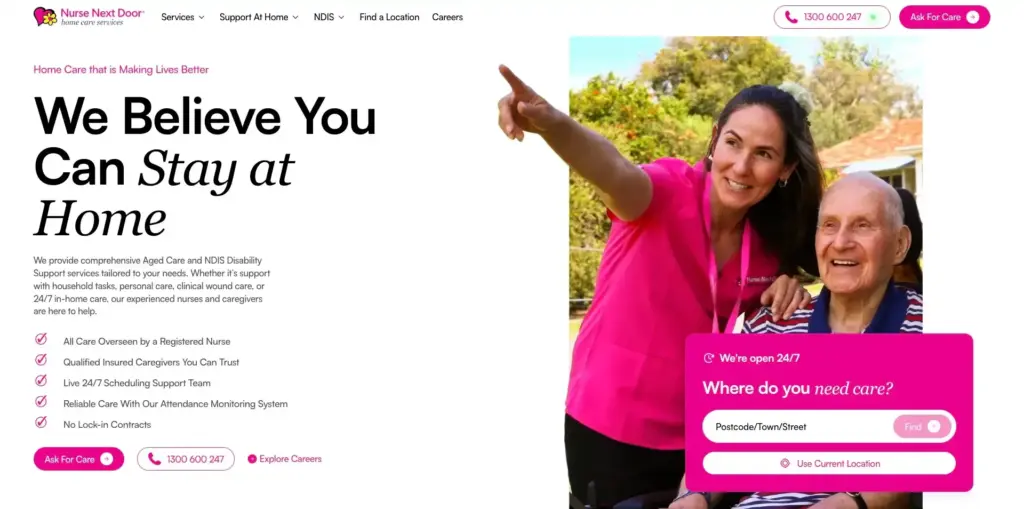Click checkmark beside All Care Overseen by Registered Nurse

40,339
